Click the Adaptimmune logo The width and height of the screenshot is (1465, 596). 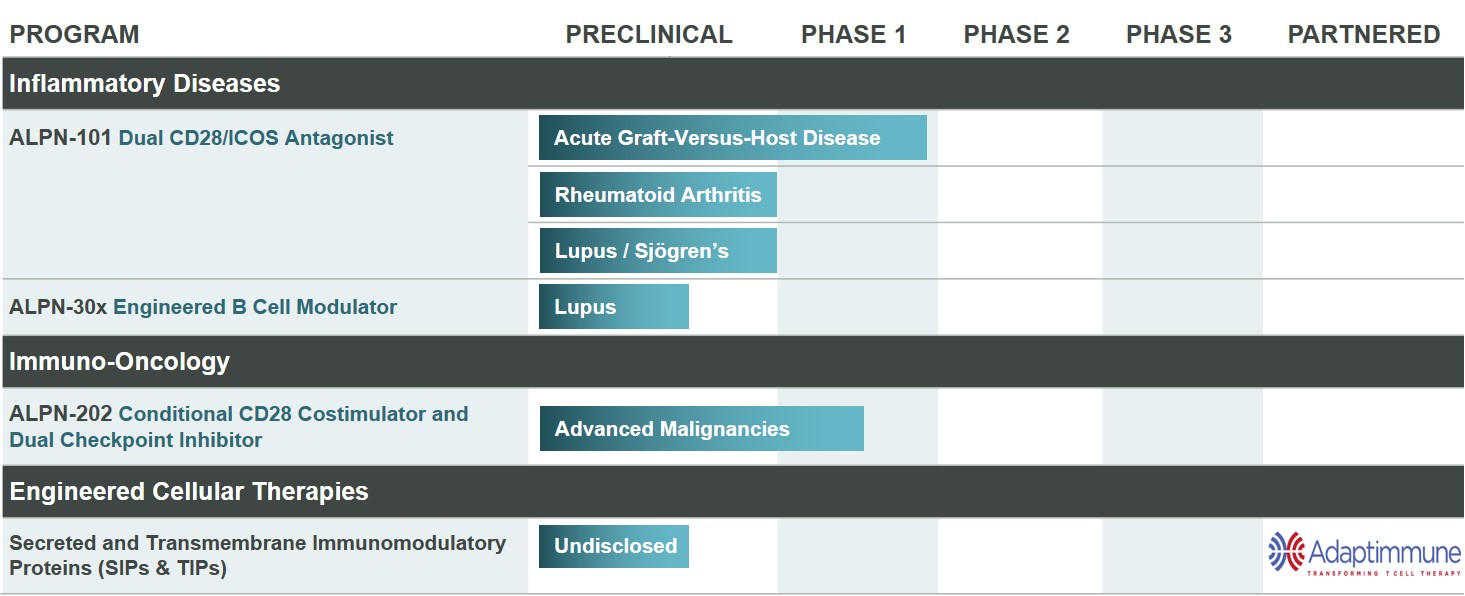1363,553
